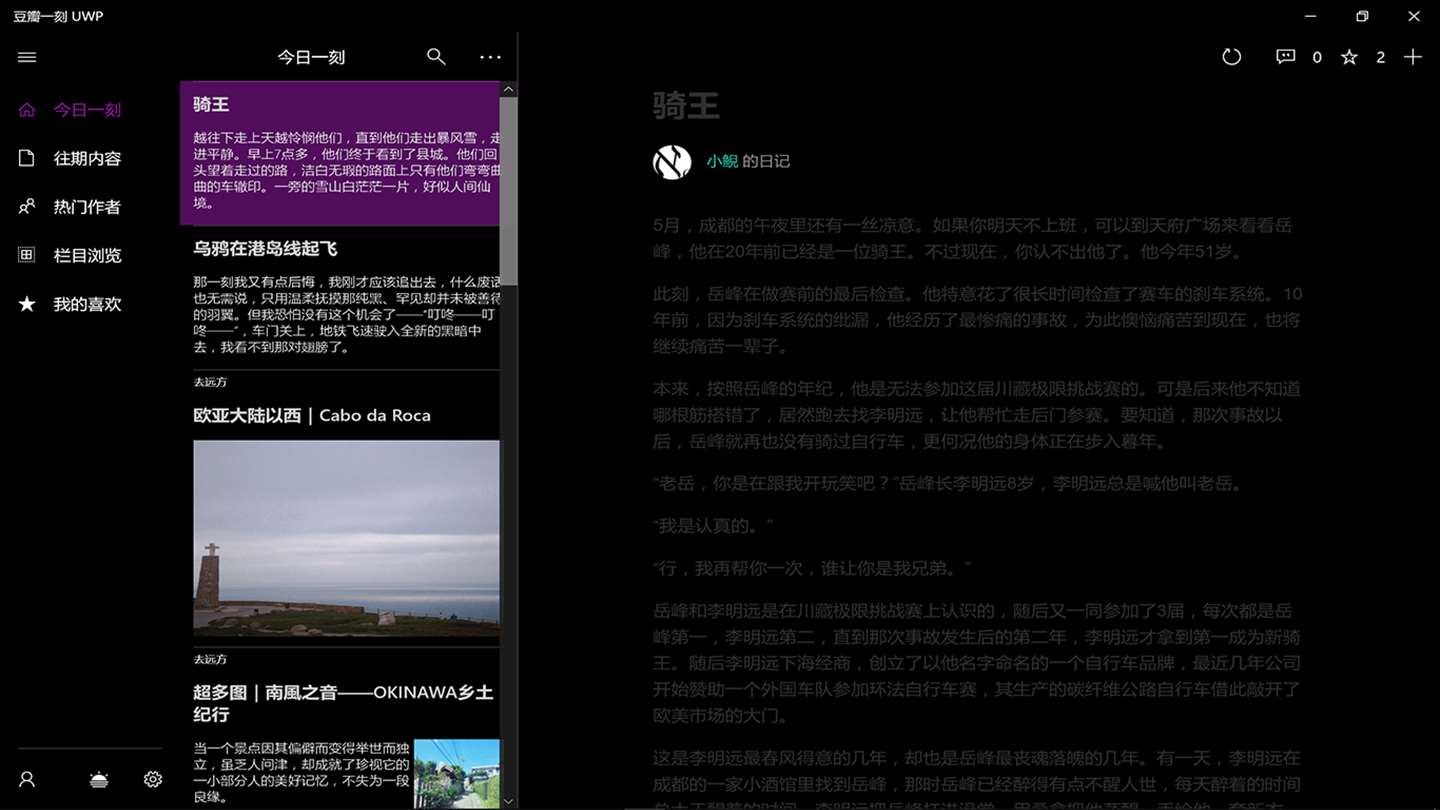Favorite the article with the star icon
1440x810 pixels.
1349,57
